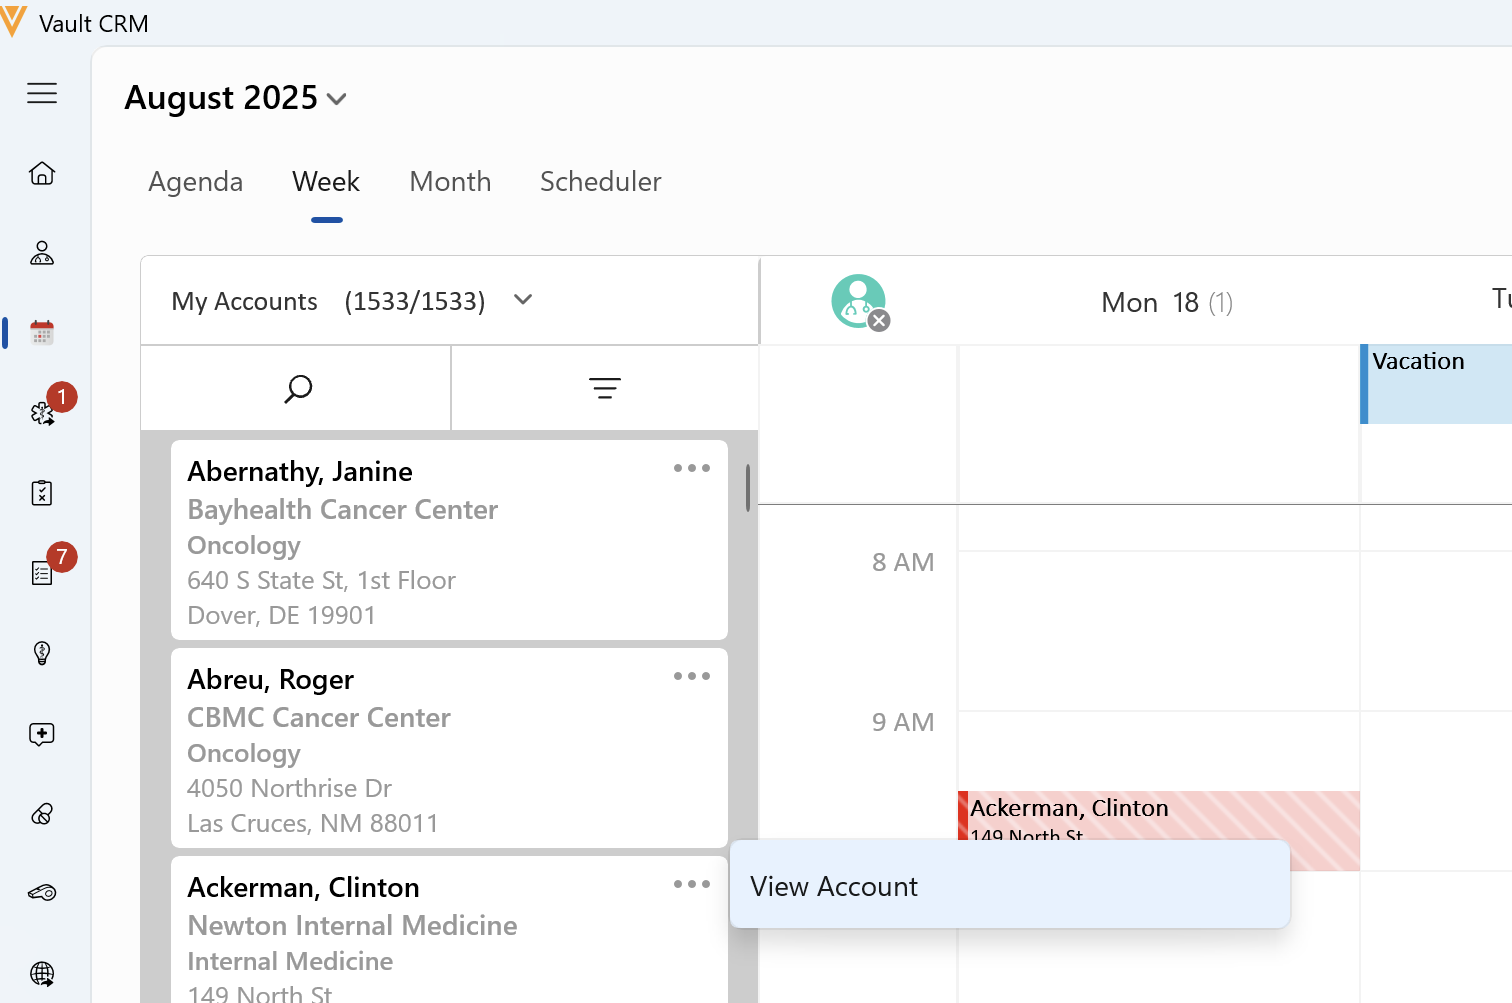
Task: Remove the user avatar filter
Action: [x=879, y=320]
